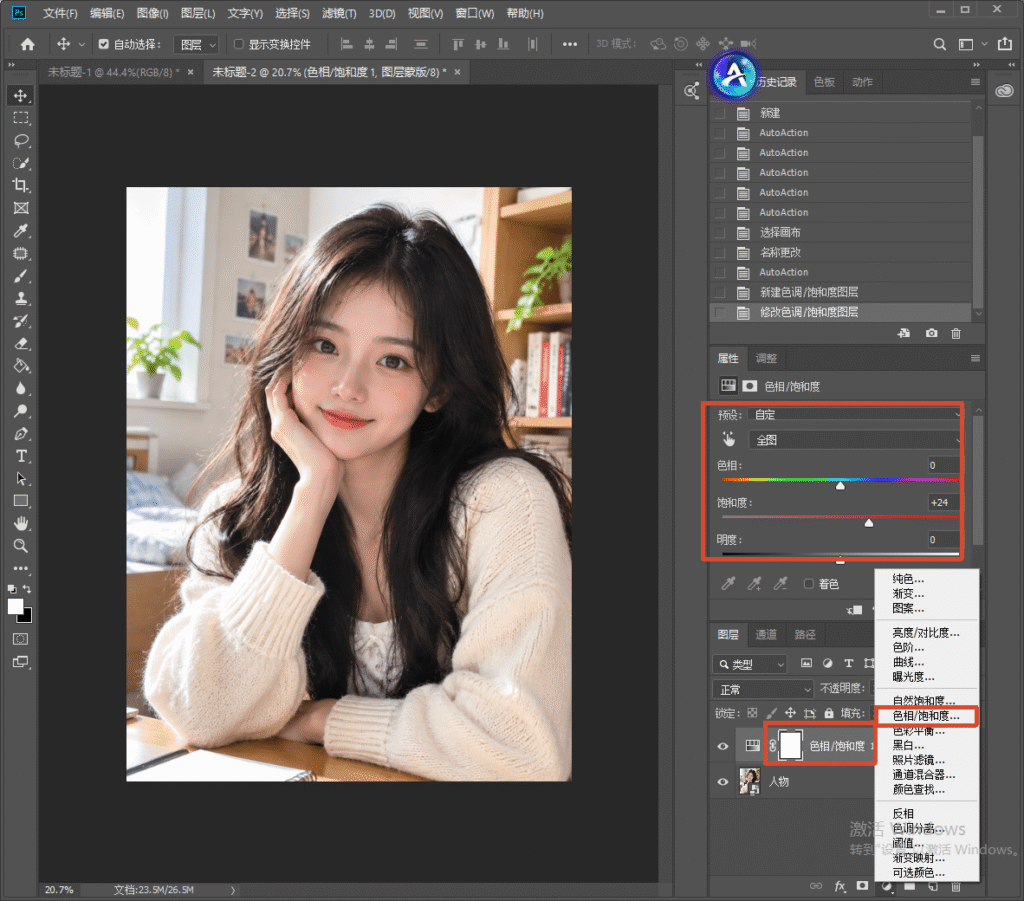
Task: Open the layer filter 类型 dropdown
Action: point(750,664)
